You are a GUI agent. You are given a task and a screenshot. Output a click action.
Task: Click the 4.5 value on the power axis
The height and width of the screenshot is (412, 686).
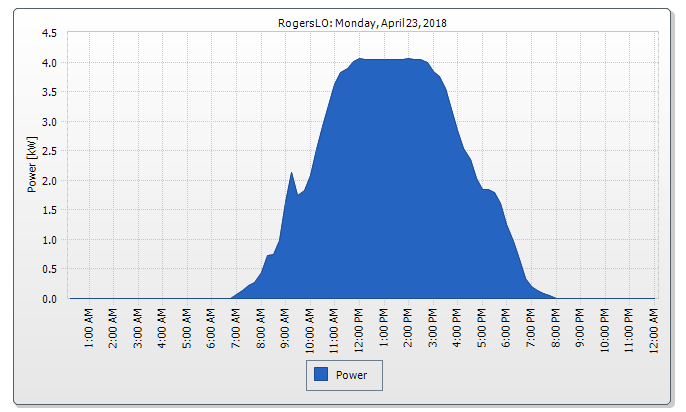pyautogui.click(x=48, y=33)
